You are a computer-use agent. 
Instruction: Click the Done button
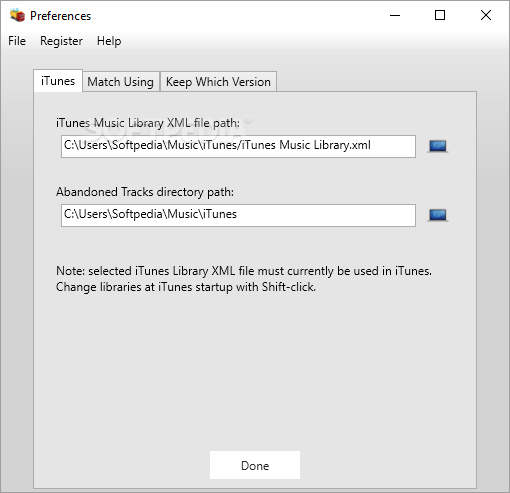[255, 465]
